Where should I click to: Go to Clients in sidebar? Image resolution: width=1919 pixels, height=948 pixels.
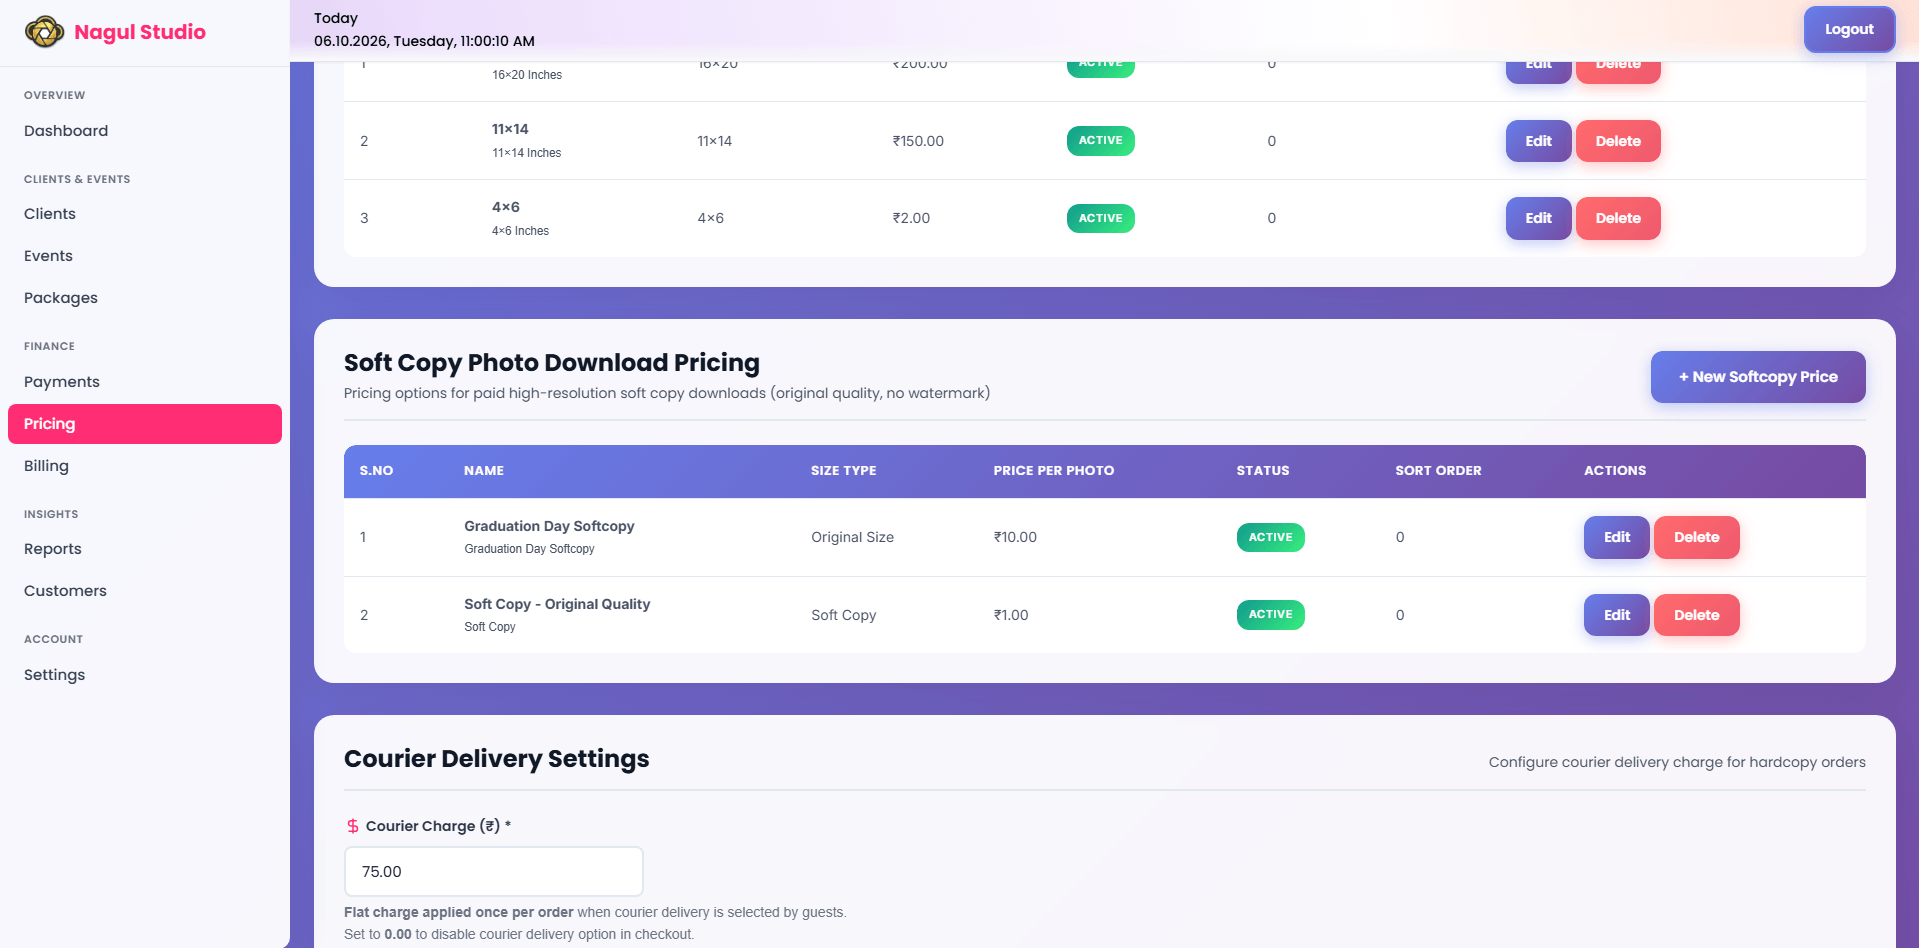pyautogui.click(x=50, y=214)
